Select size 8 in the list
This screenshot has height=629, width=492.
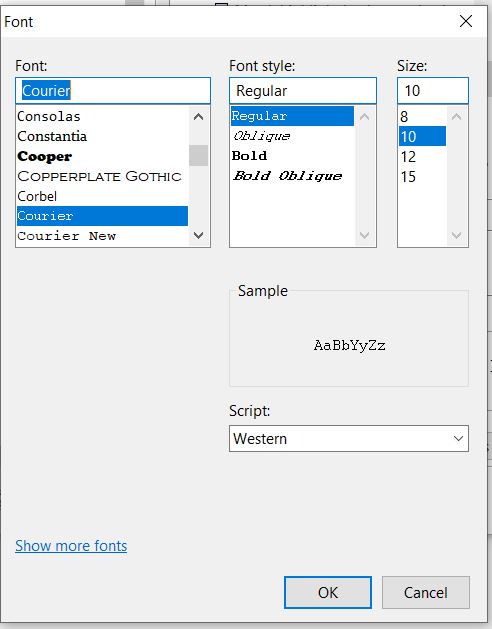(x=422, y=116)
